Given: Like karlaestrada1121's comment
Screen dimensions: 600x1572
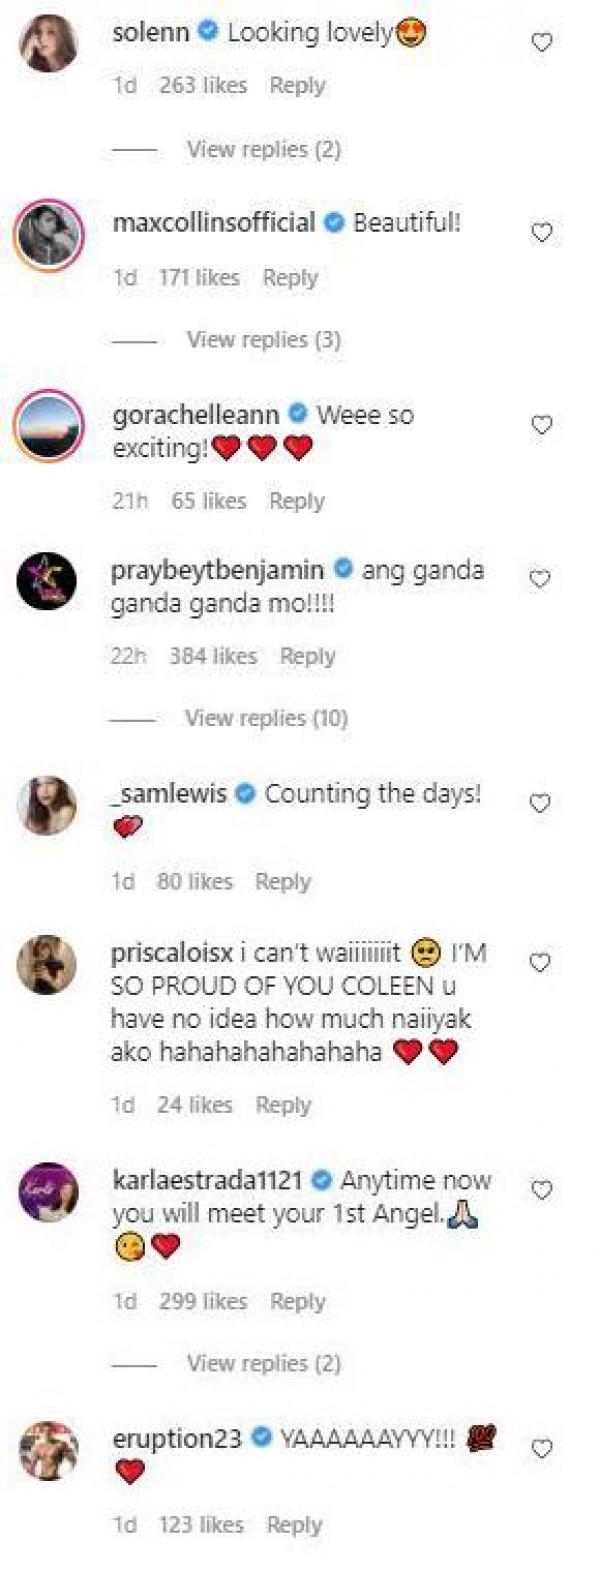Looking at the screenshot, I should click(x=541, y=1188).
